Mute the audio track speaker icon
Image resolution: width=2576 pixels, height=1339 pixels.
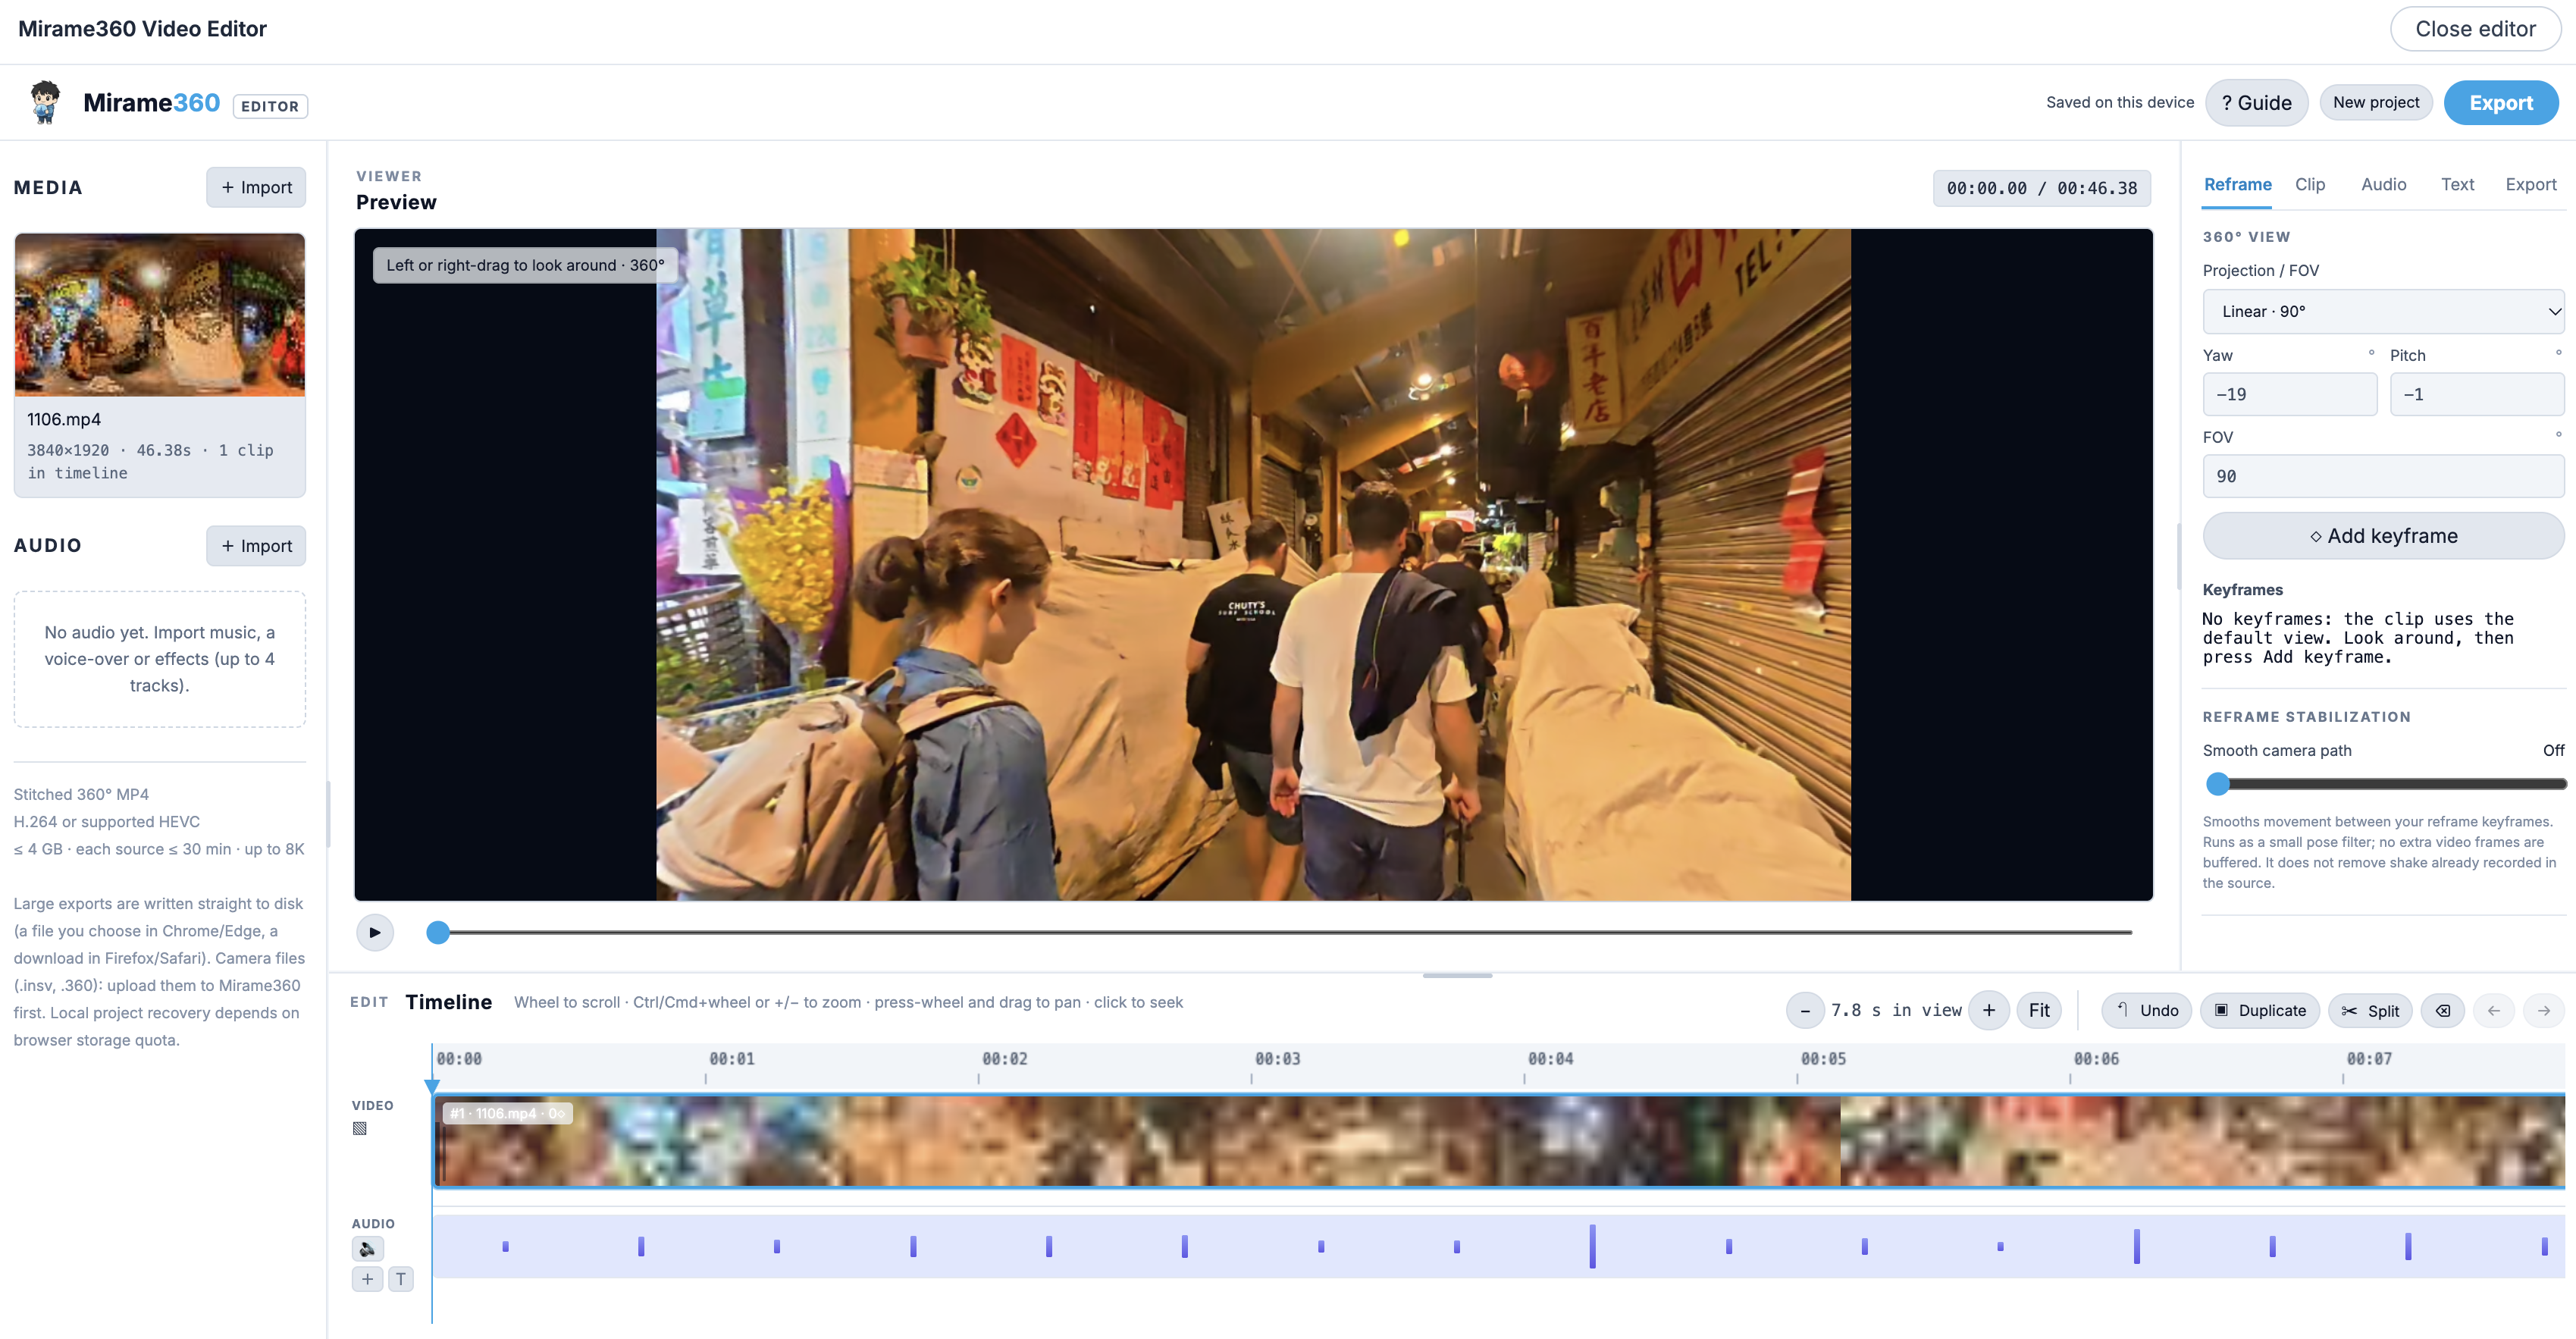(x=367, y=1248)
